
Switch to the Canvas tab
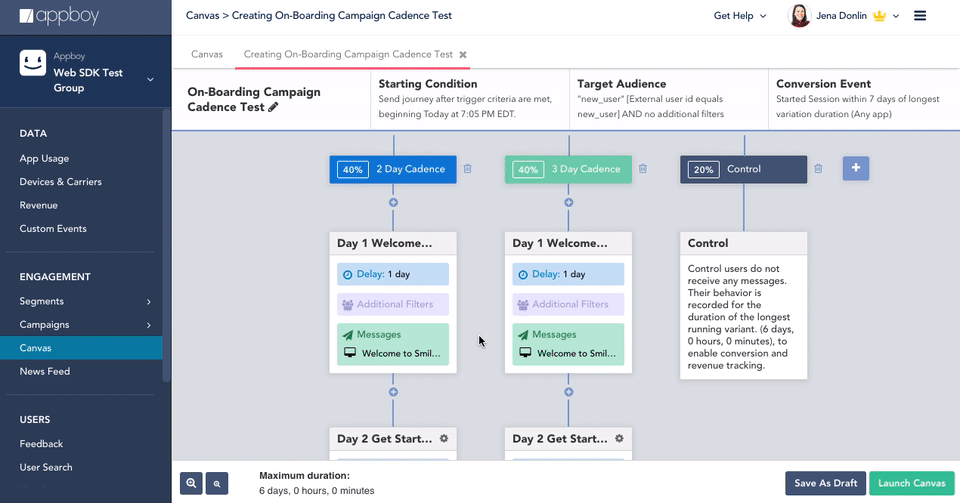point(207,54)
